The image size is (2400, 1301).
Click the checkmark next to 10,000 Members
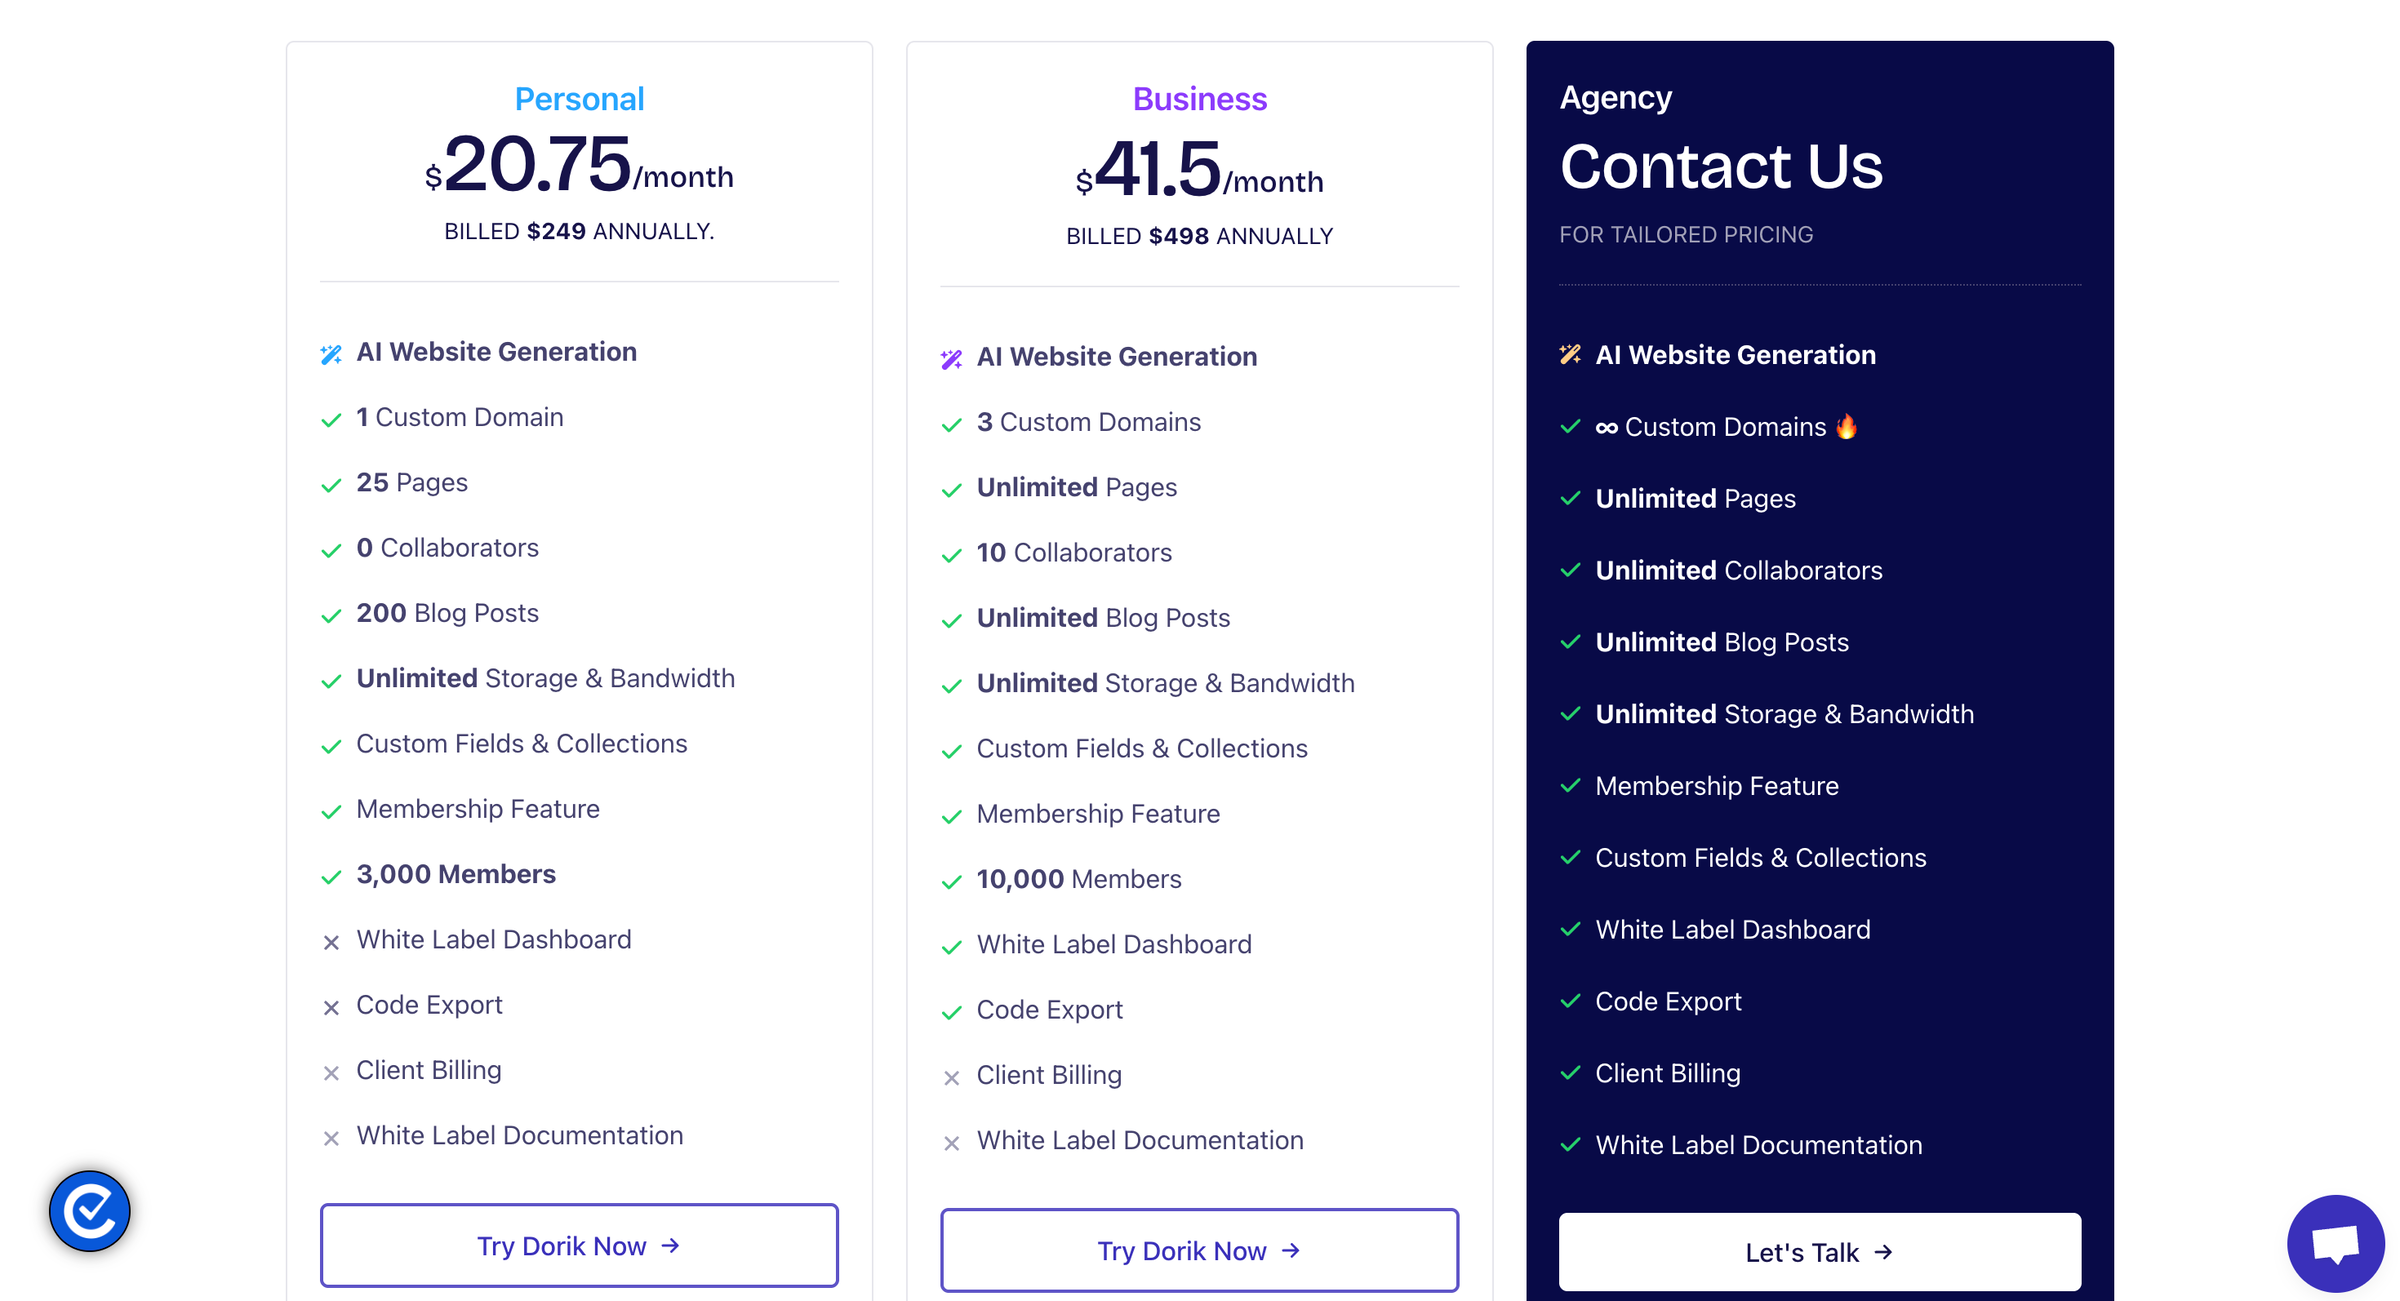950,881
